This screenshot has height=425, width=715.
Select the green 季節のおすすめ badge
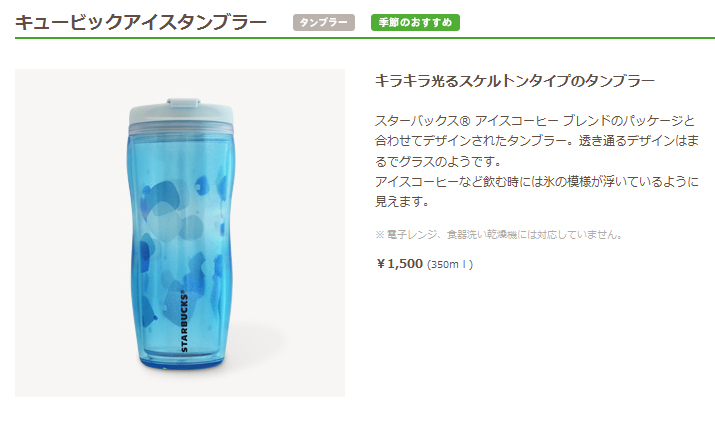pyautogui.click(x=415, y=22)
